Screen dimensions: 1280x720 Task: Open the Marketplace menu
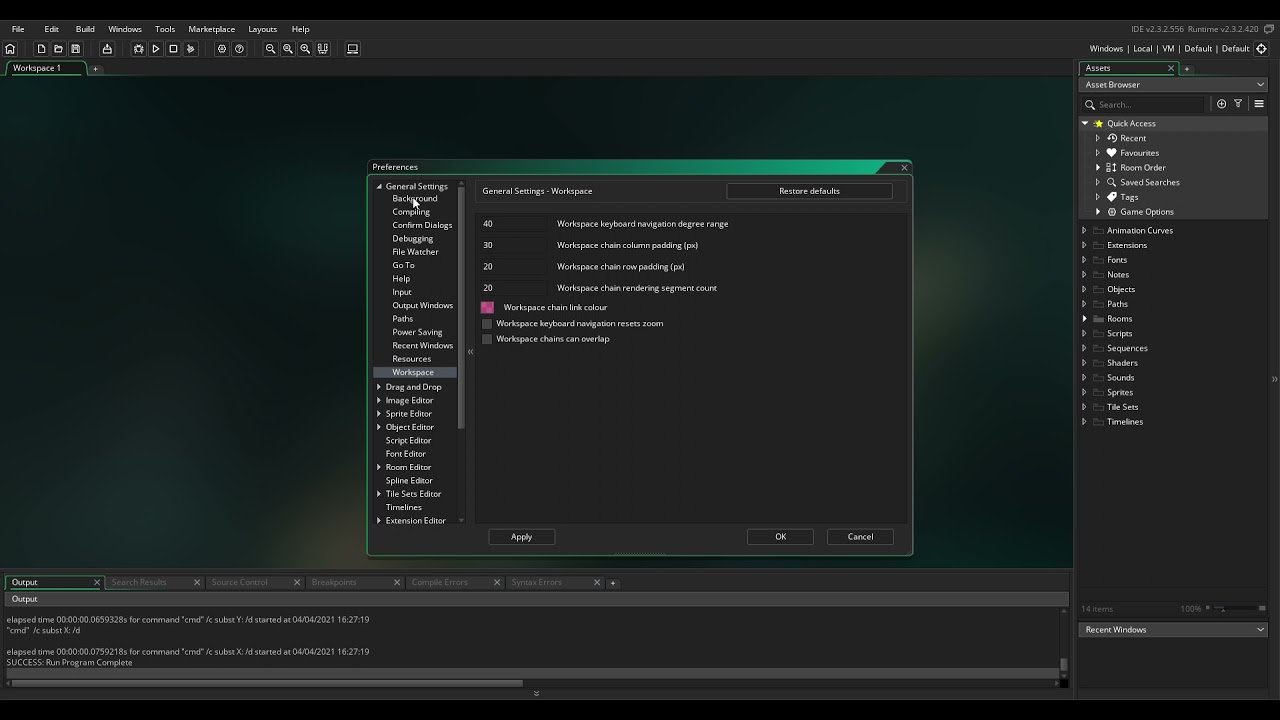pyautogui.click(x=212, y=29)
